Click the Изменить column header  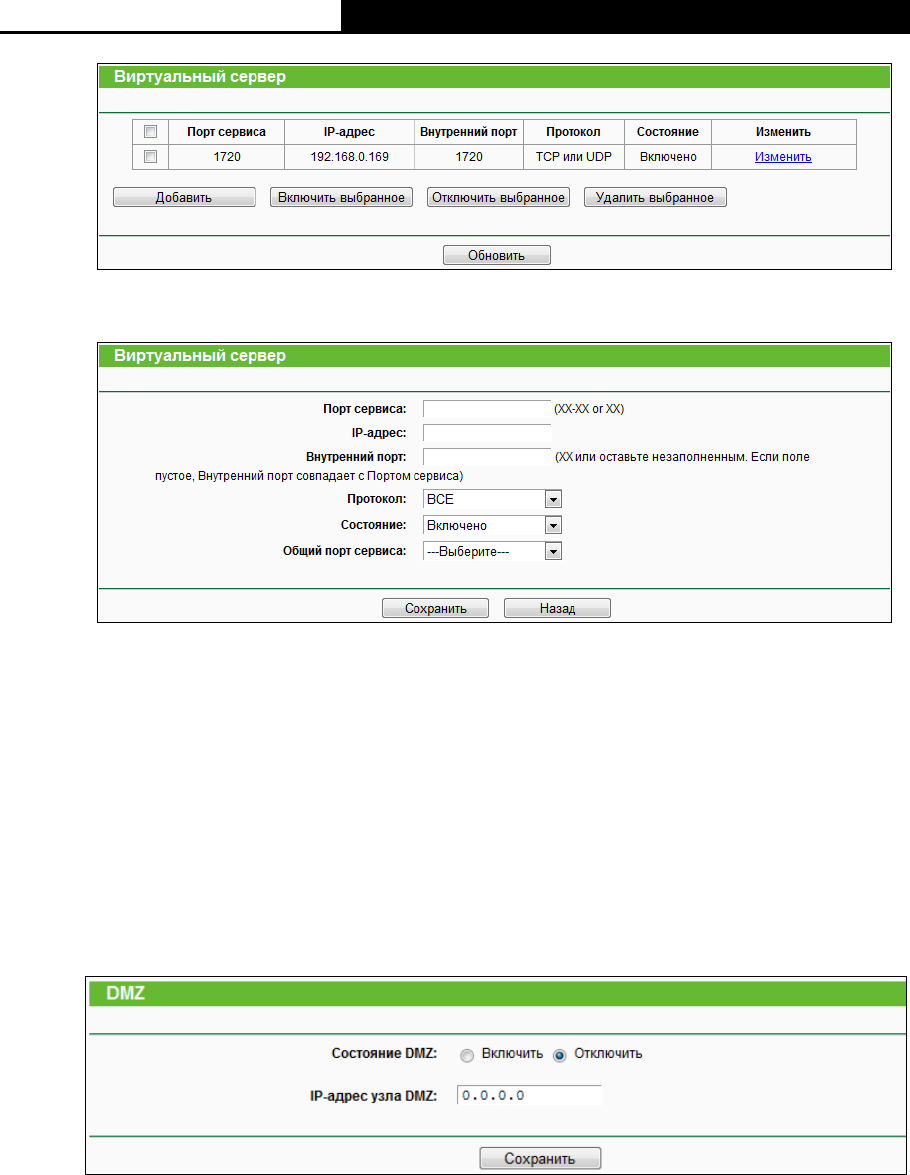click(783, 132)
